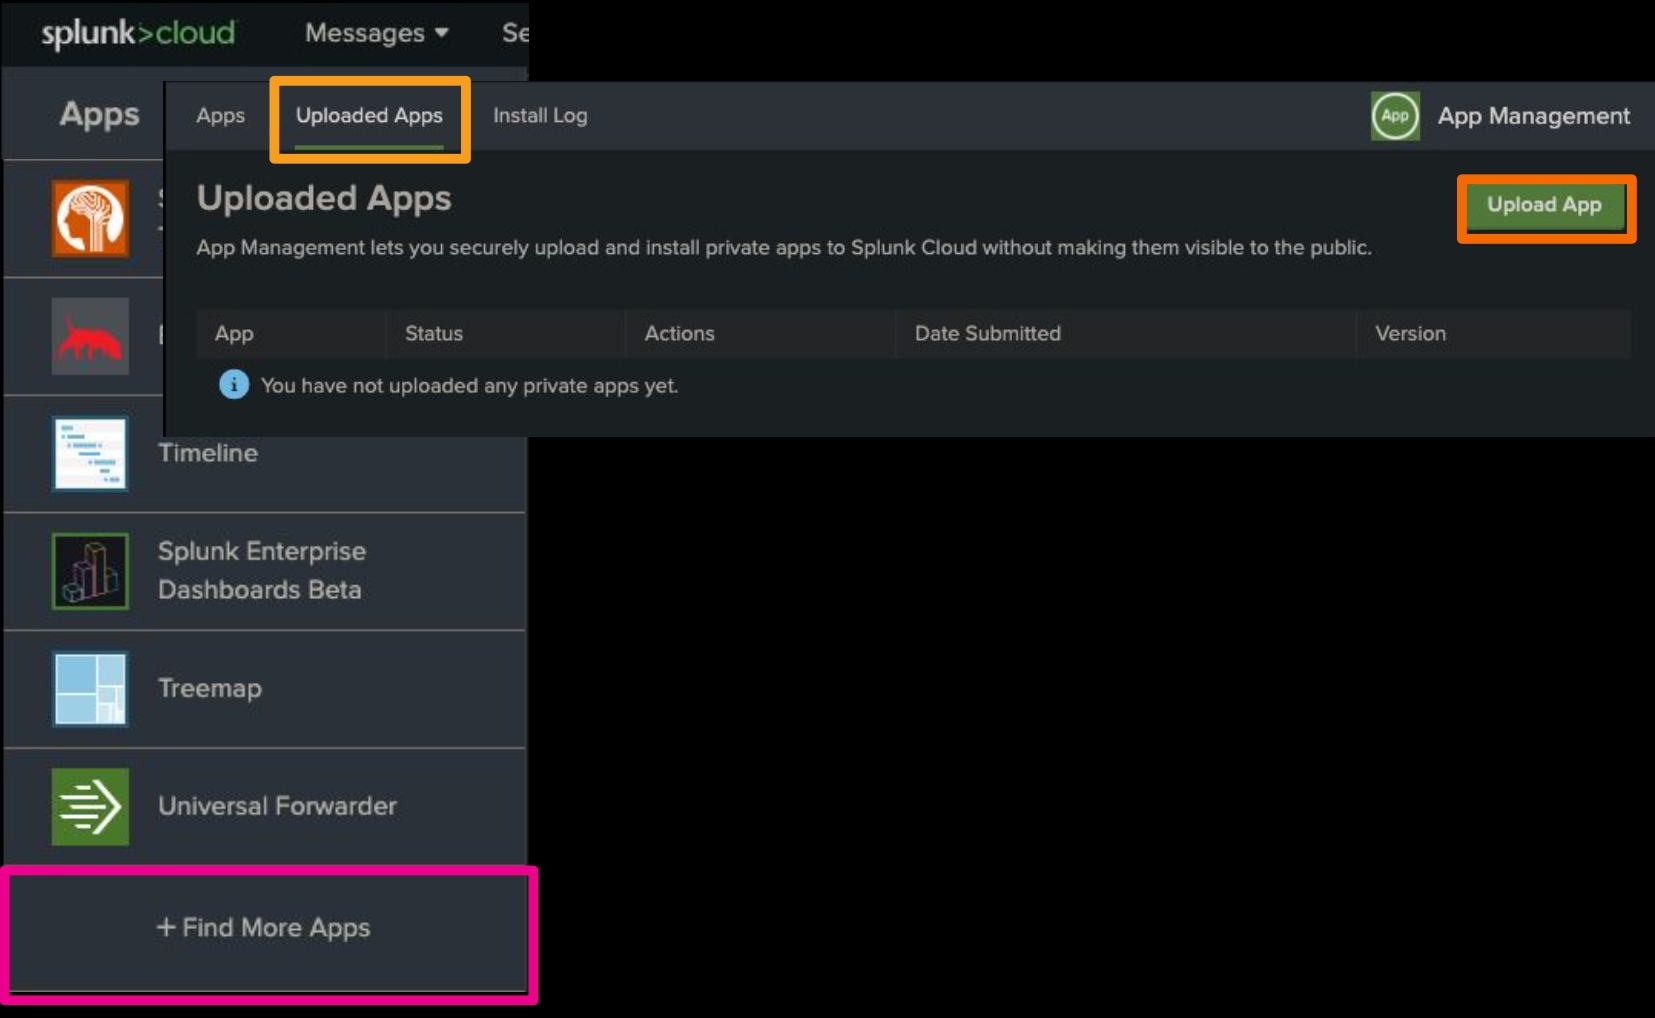This screenshot has height=1018, width=1655.
Task: Open the Timeline app entry
Action: coord(265,453)
